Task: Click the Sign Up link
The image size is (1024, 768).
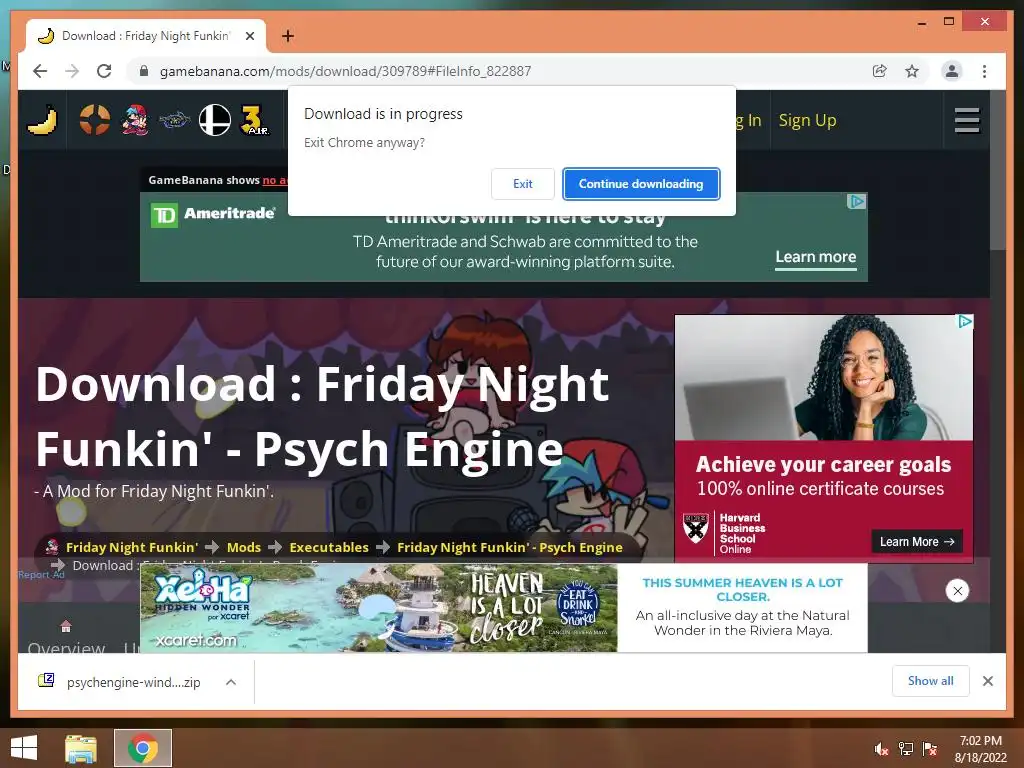Action: click(807, 120)
